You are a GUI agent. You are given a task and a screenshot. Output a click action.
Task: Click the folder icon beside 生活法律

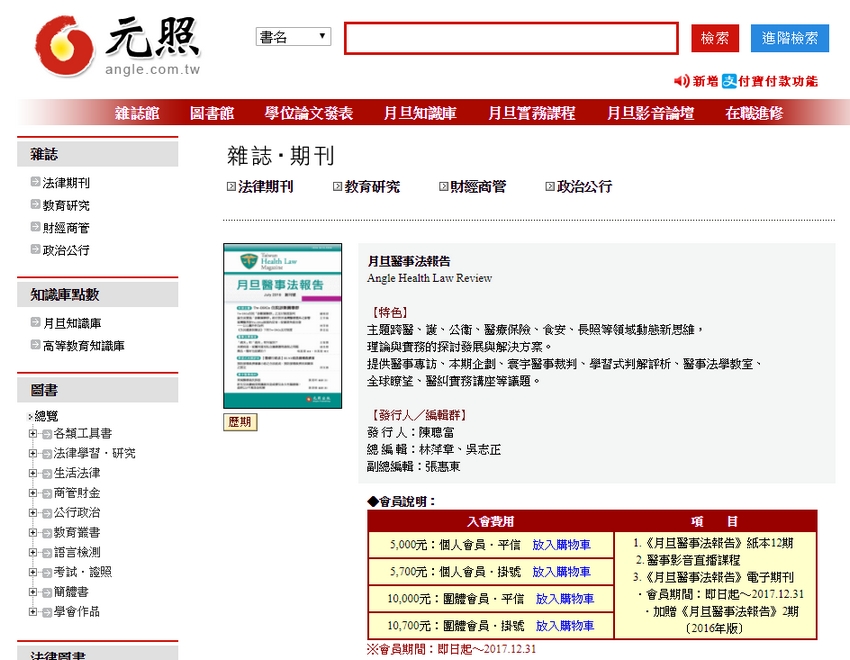click(x=47, y=474)
